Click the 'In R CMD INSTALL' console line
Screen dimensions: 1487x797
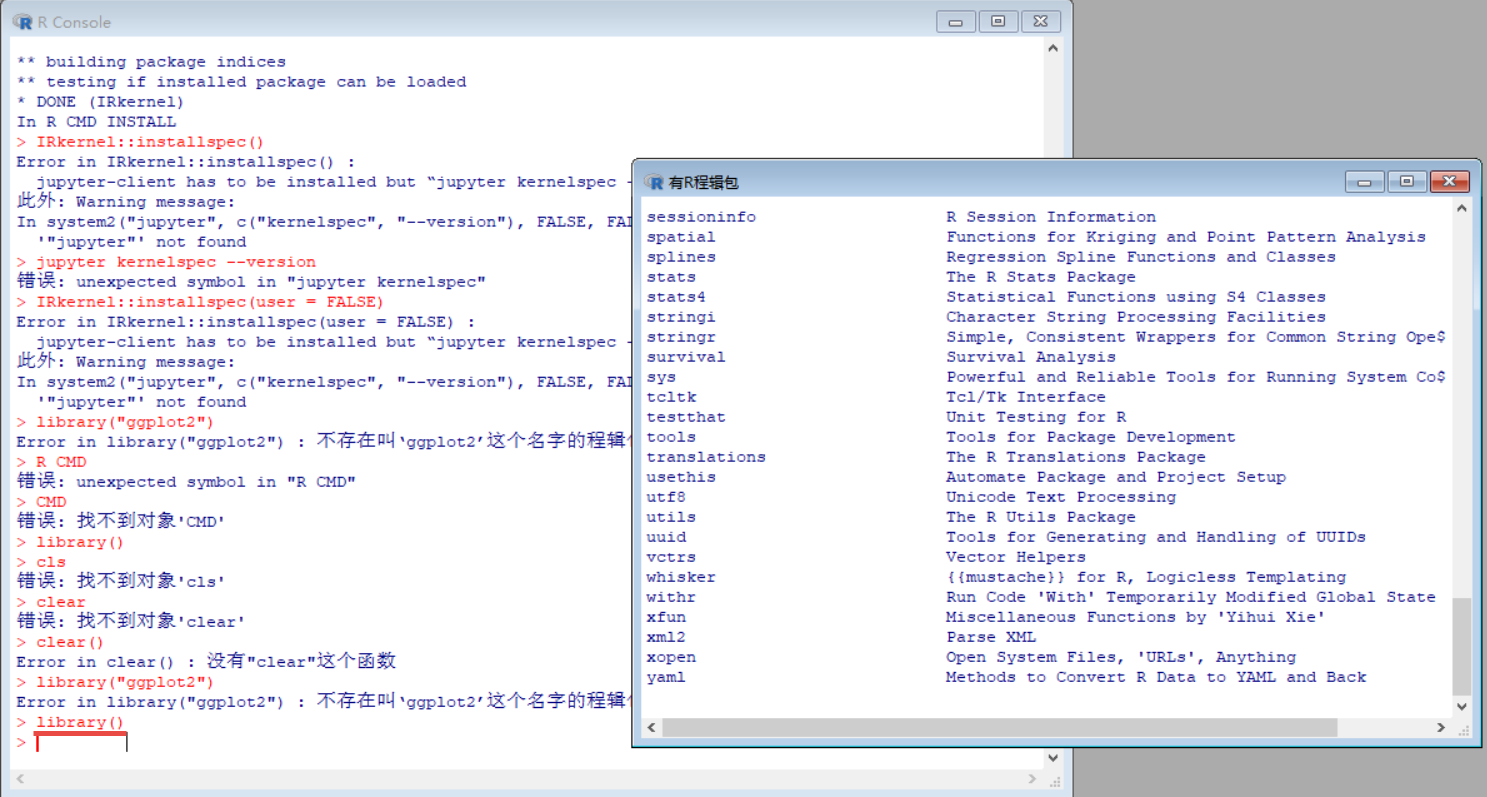click(96, 122)
